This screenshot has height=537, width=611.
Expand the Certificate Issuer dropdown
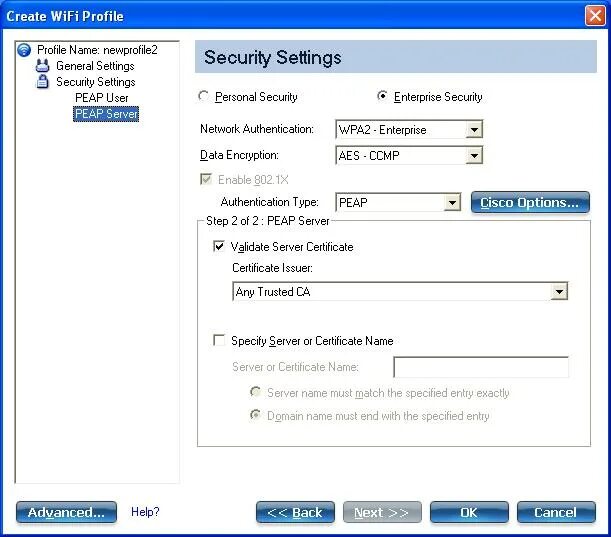pos(400,291)
